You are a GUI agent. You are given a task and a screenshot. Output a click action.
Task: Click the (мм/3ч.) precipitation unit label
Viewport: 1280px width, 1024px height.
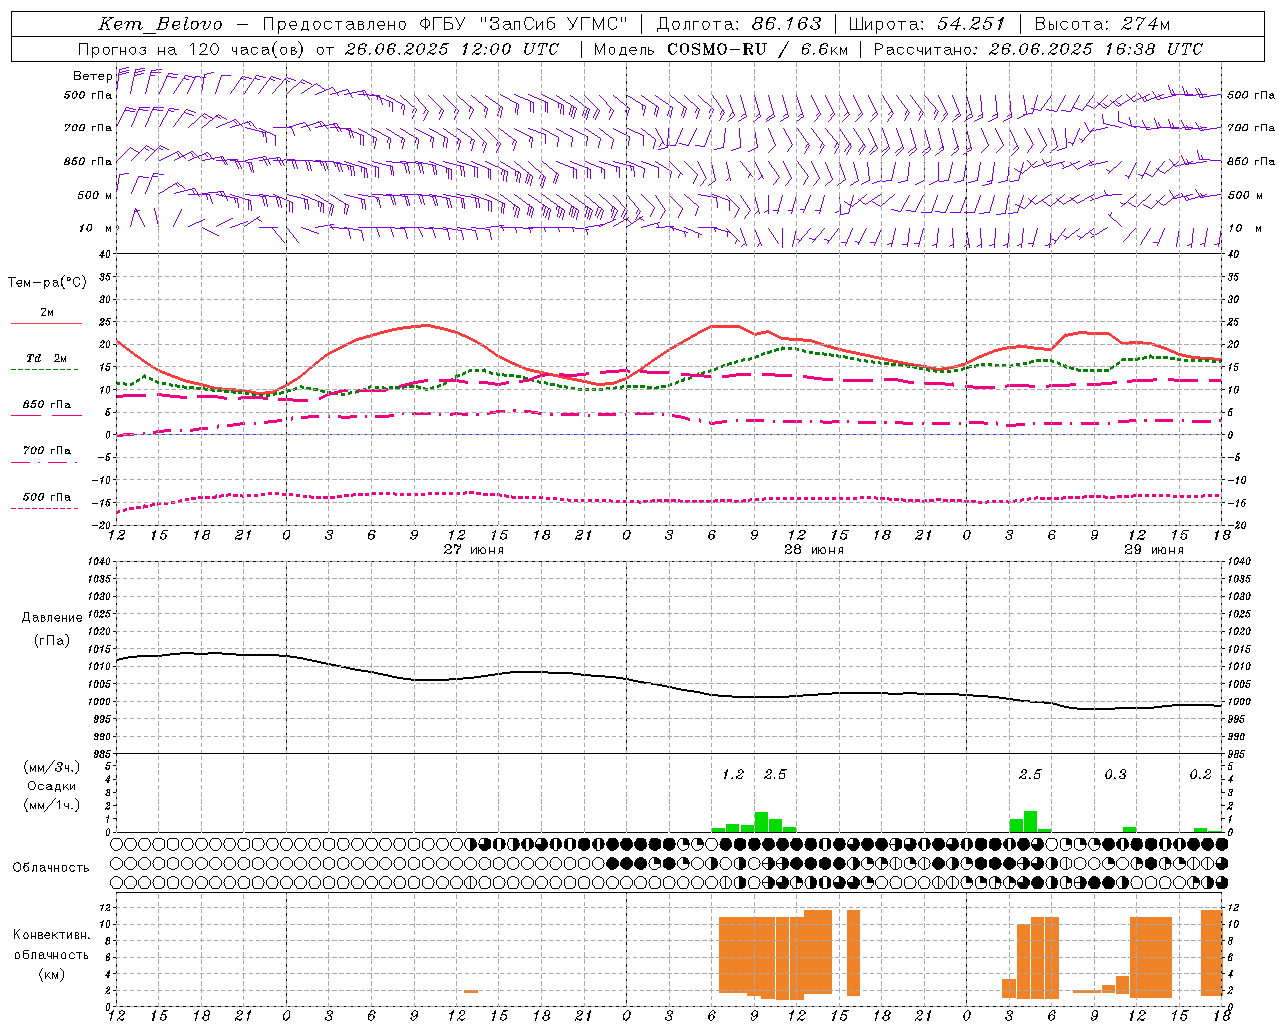(51, 767)
